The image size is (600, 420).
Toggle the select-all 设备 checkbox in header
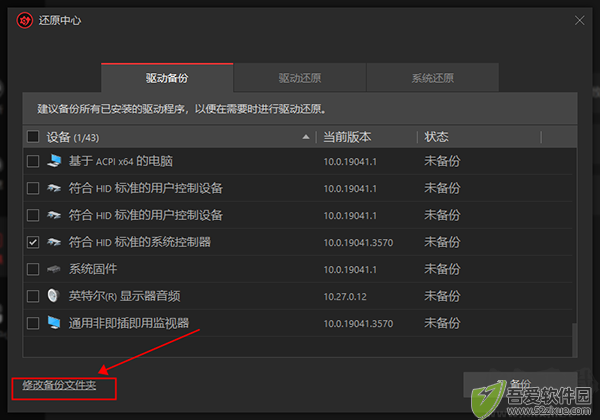click(x=33, y=137)
